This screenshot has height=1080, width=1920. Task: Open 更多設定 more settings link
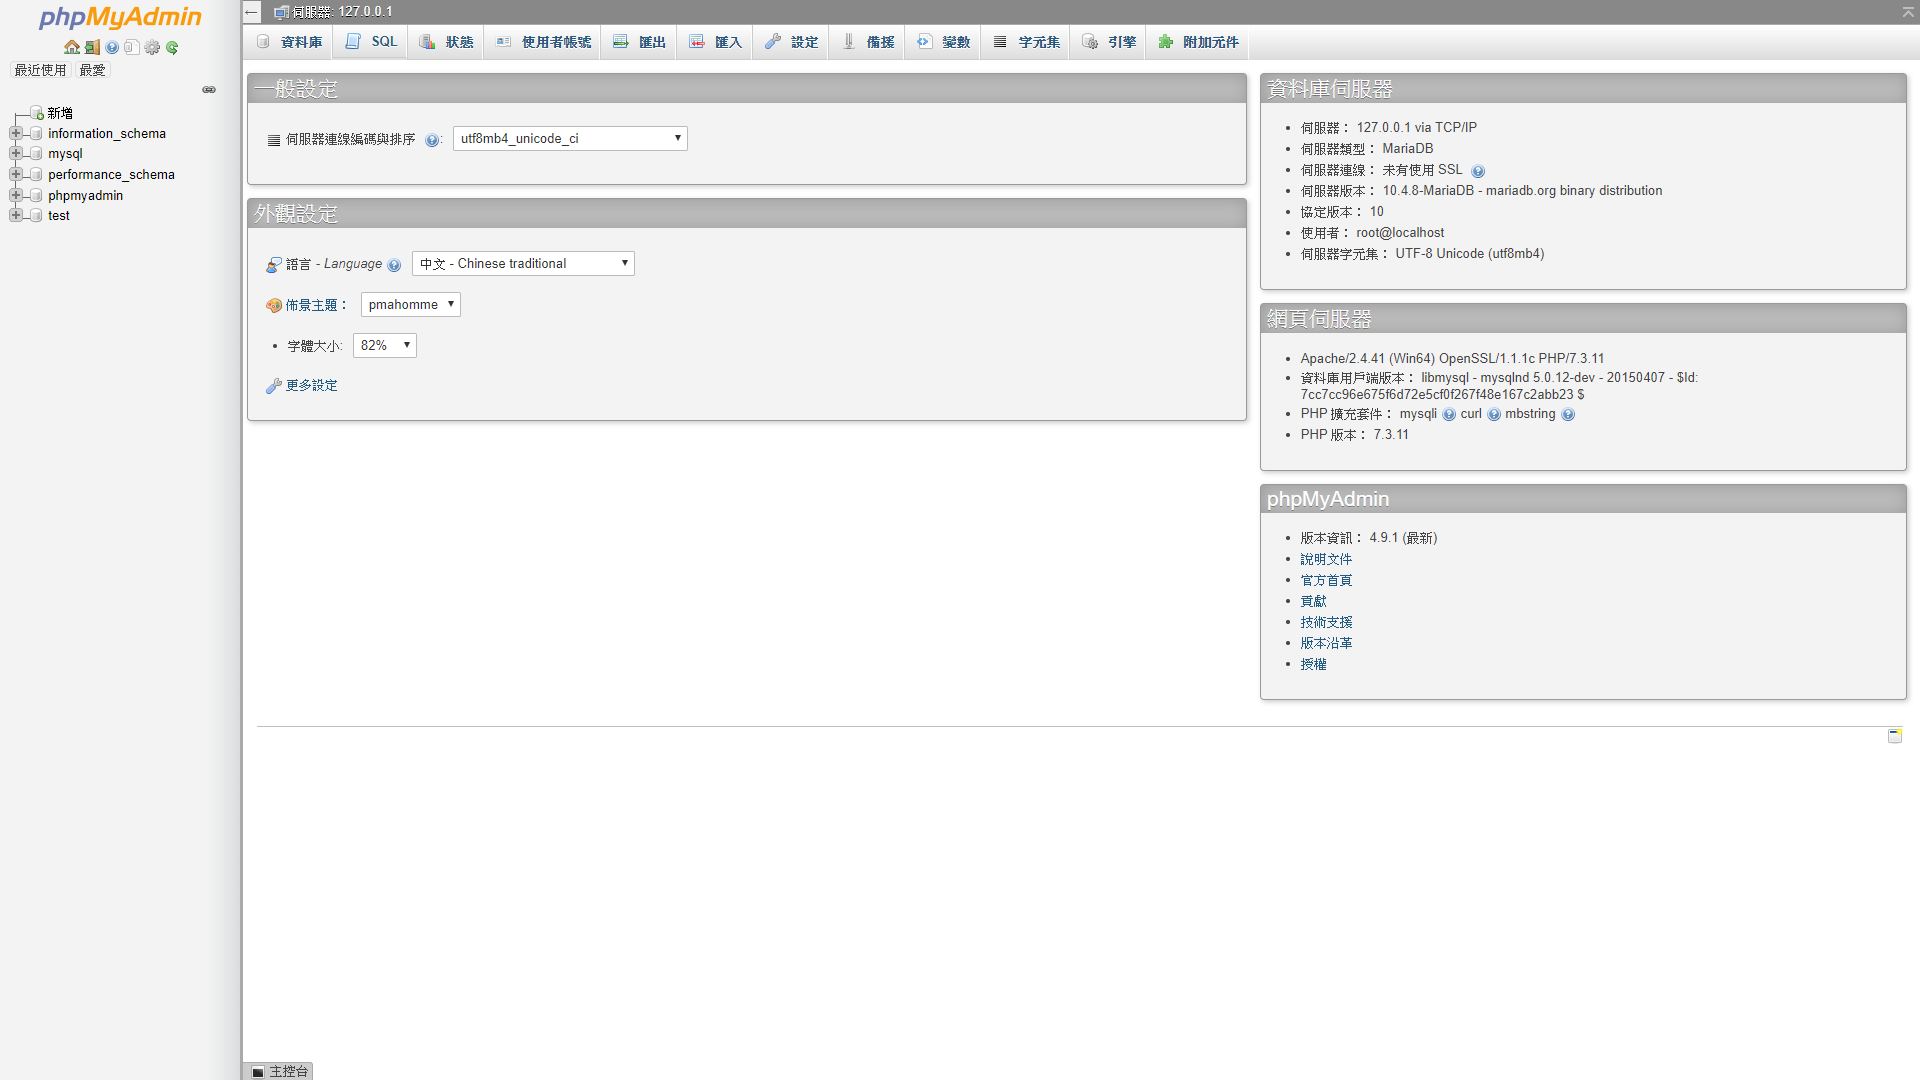point(310,385)
